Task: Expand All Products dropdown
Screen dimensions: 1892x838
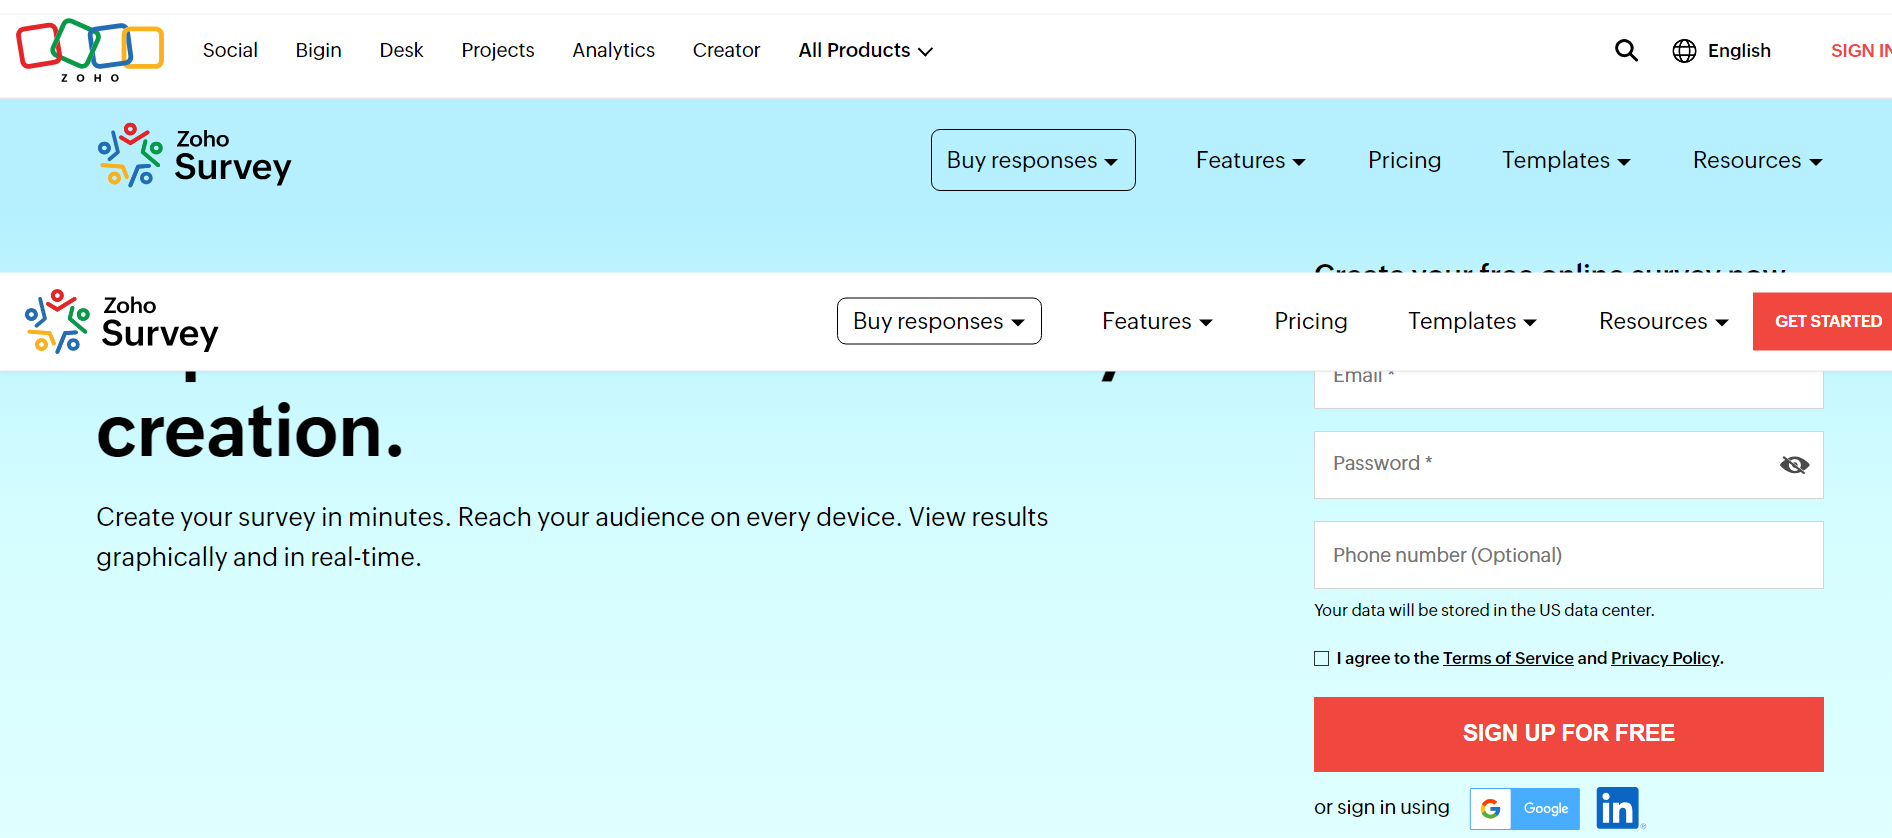Action: pyautogui.click(x=865, y=50)
